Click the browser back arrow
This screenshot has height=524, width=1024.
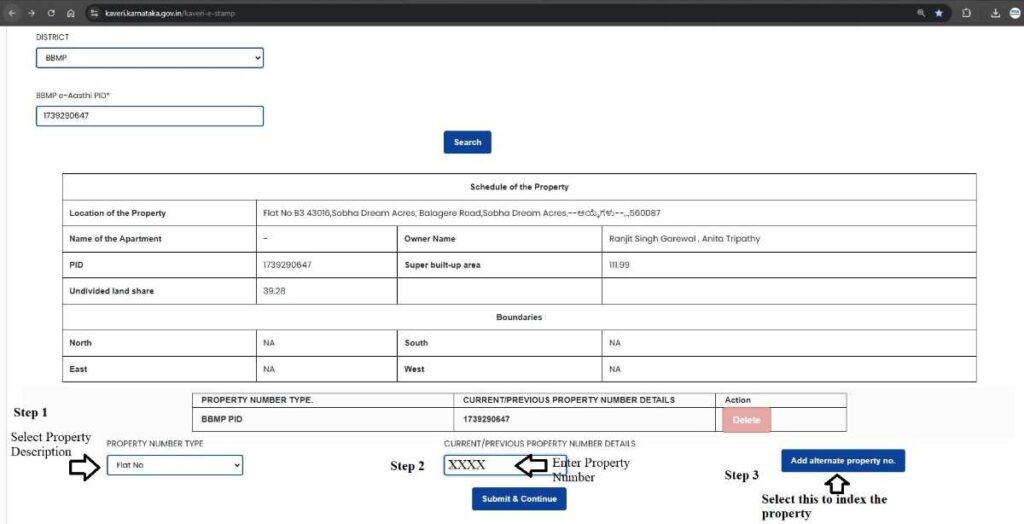(10, 13)
